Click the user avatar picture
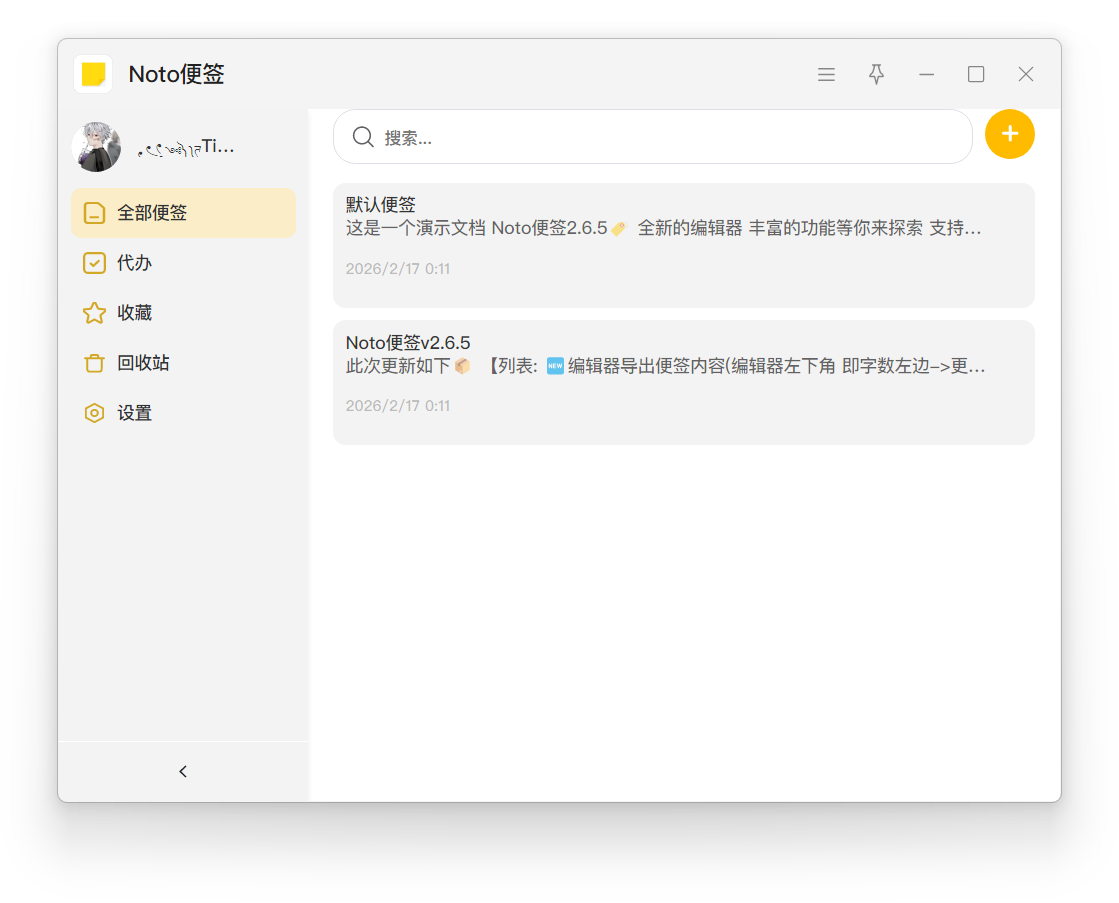This screenshot has width=1119, height=903. (96, 147)
